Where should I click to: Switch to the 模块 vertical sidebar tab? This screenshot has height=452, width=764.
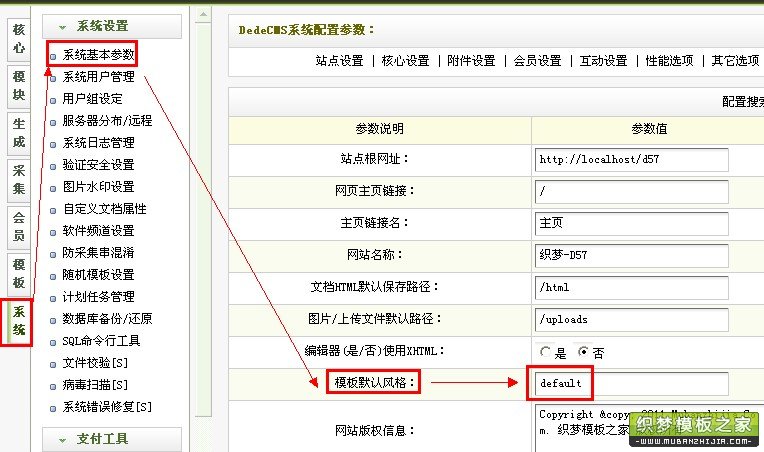point(19,86)
